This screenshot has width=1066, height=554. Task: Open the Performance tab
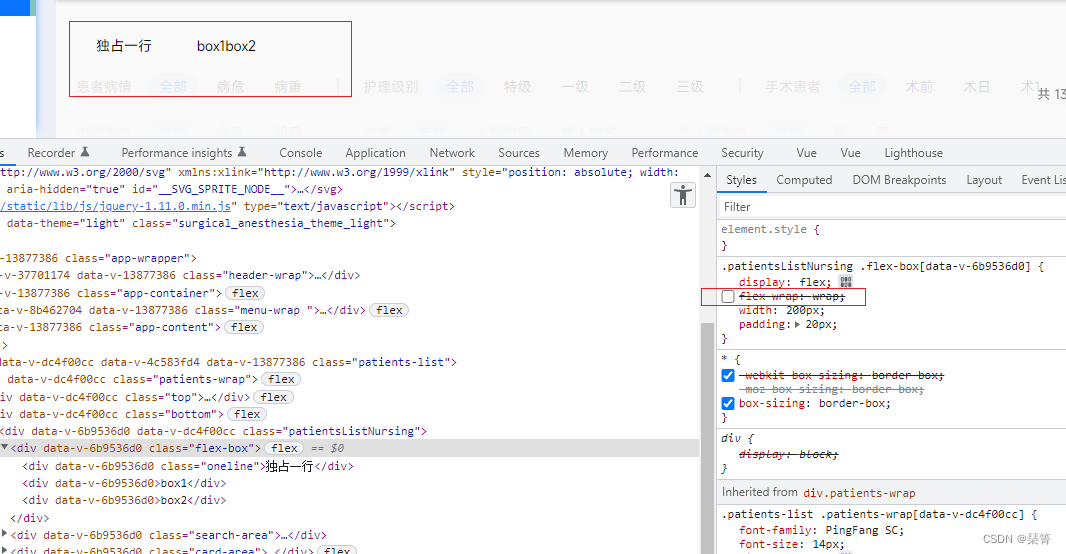tap(665, 153)
